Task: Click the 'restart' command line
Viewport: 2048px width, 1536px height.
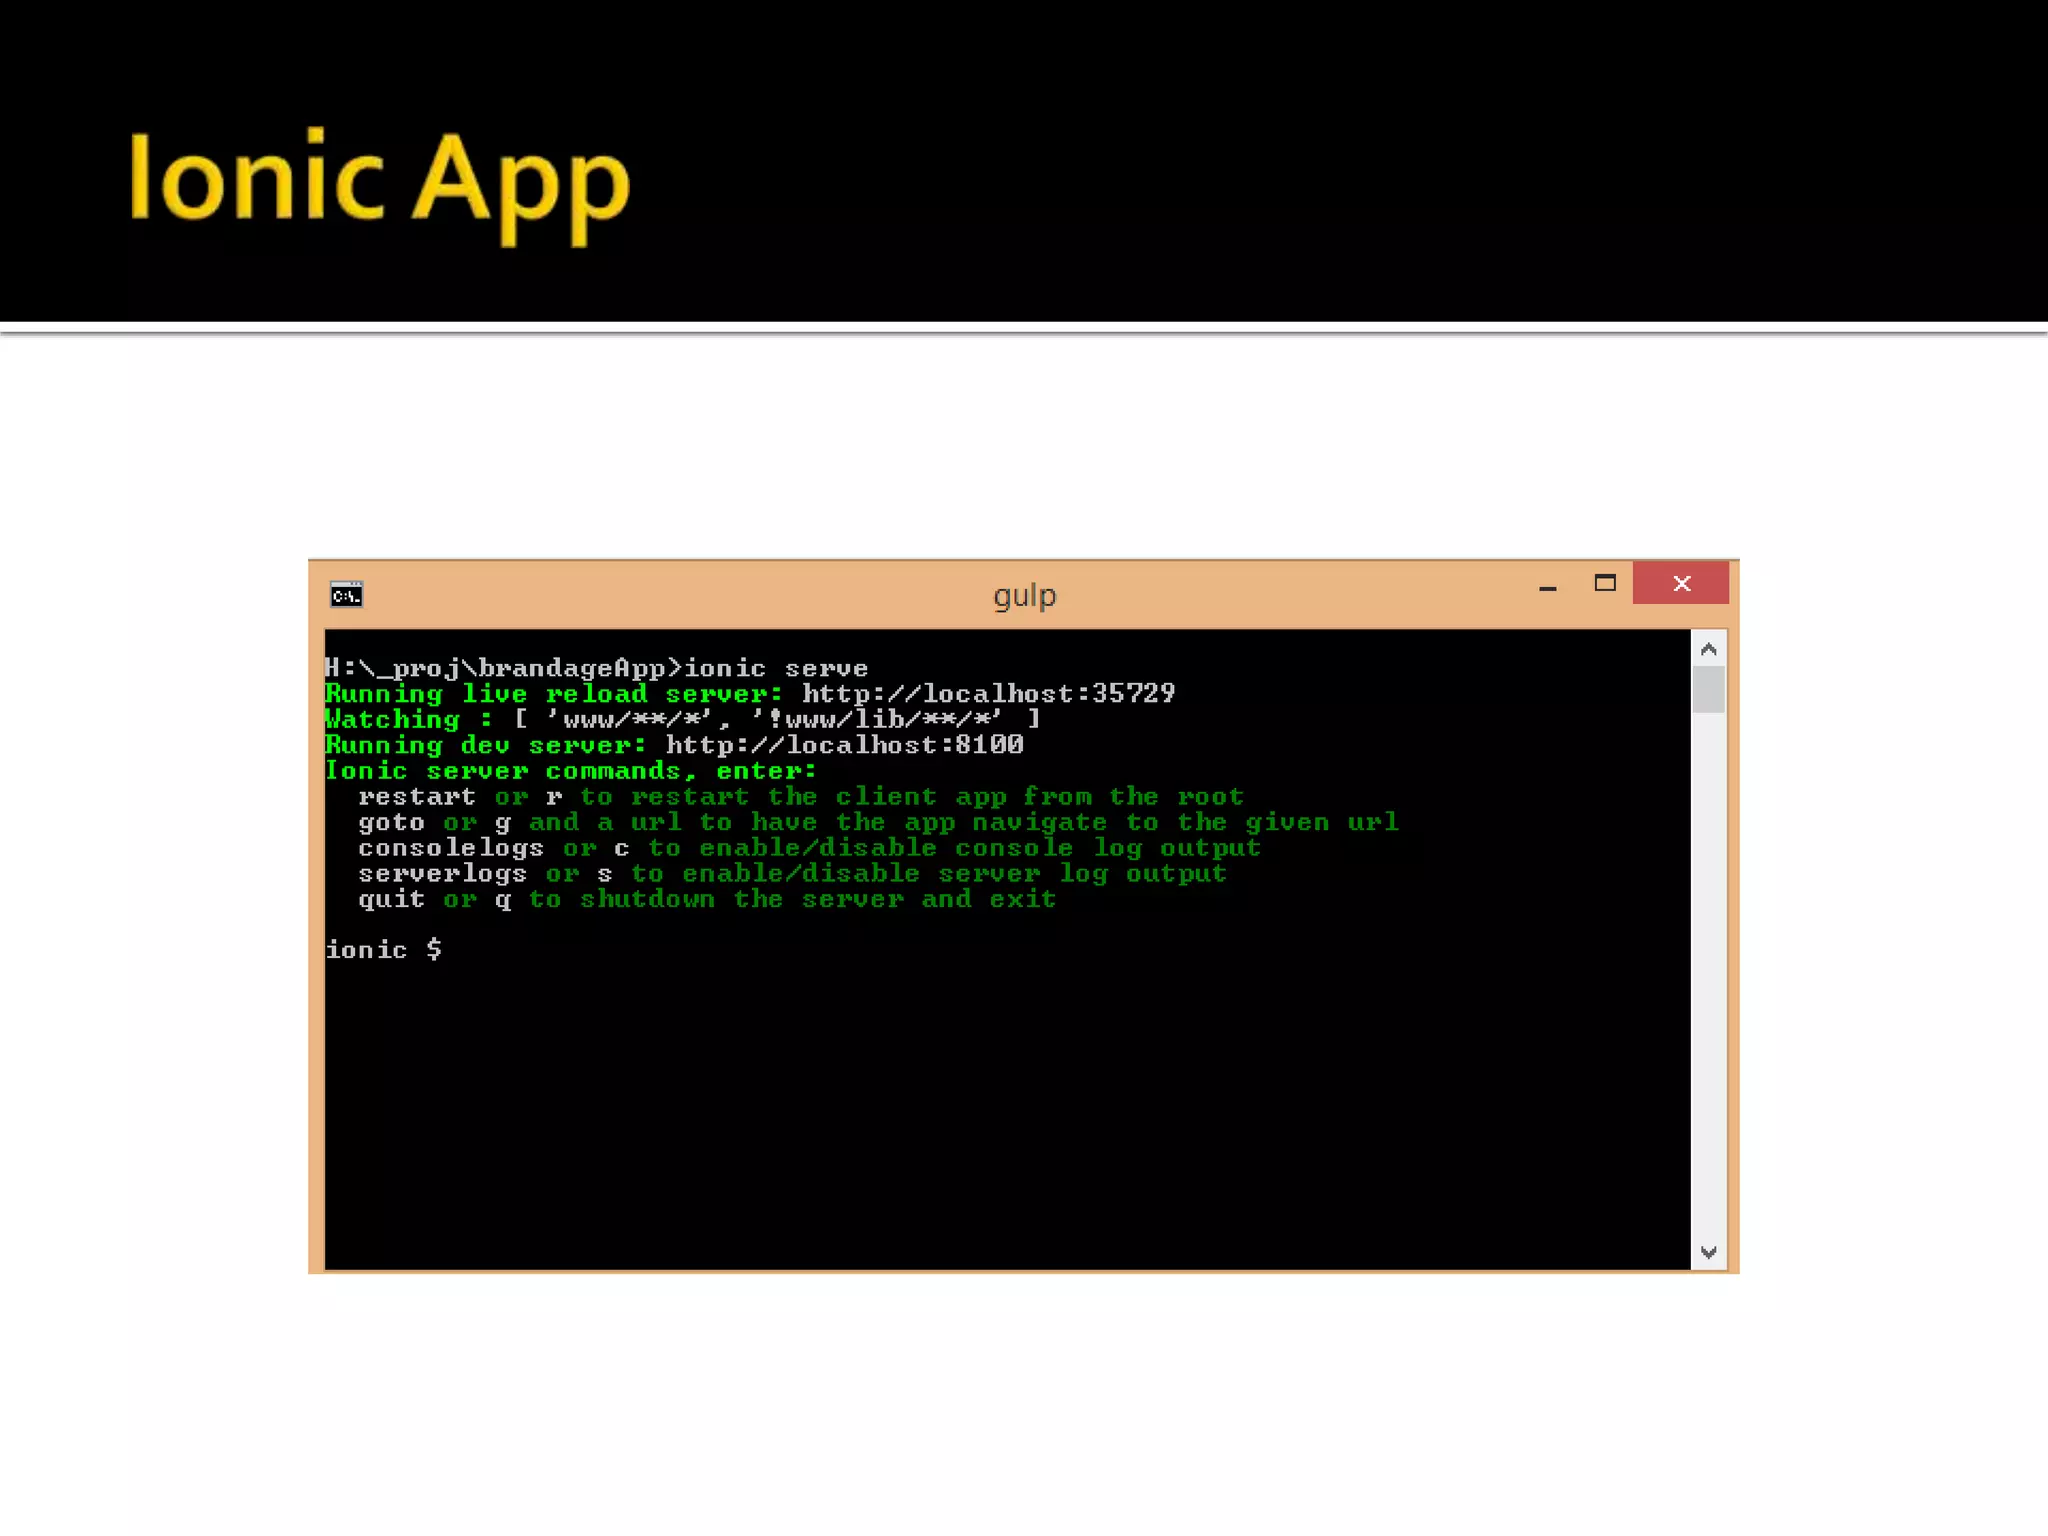Action: point(801,797)
